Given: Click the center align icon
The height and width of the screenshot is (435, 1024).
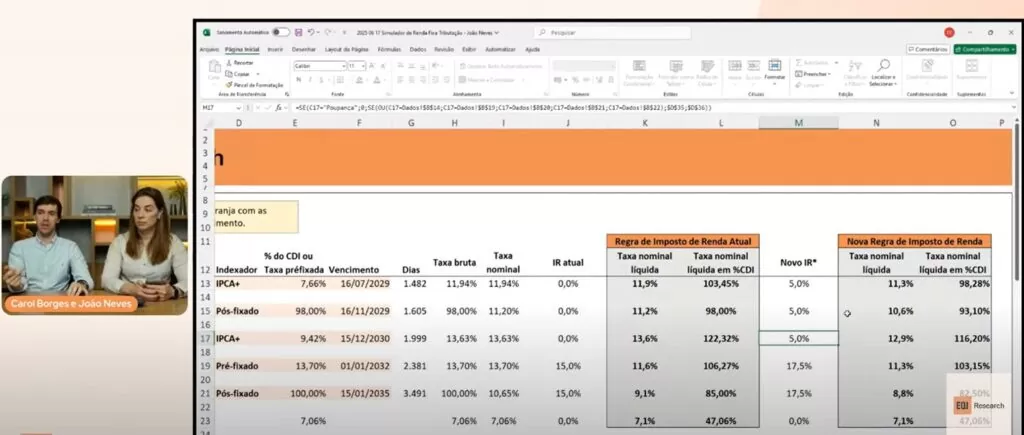Looking at the screenshot, I should pos(413,80).
